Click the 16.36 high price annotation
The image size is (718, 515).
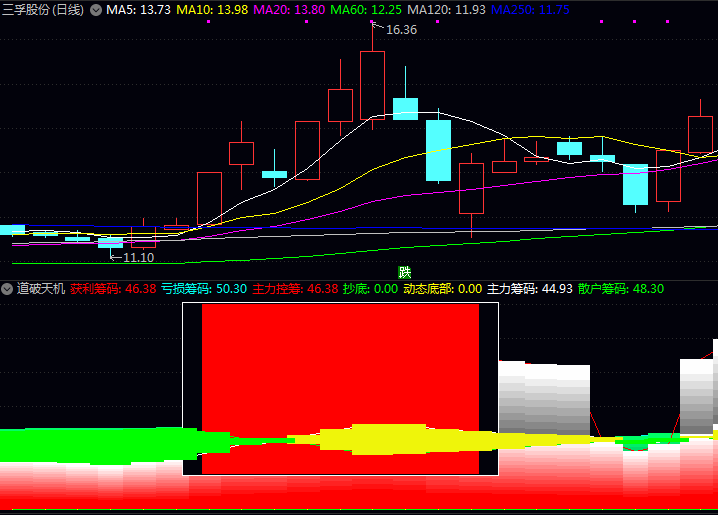click(x=401, y=30)
